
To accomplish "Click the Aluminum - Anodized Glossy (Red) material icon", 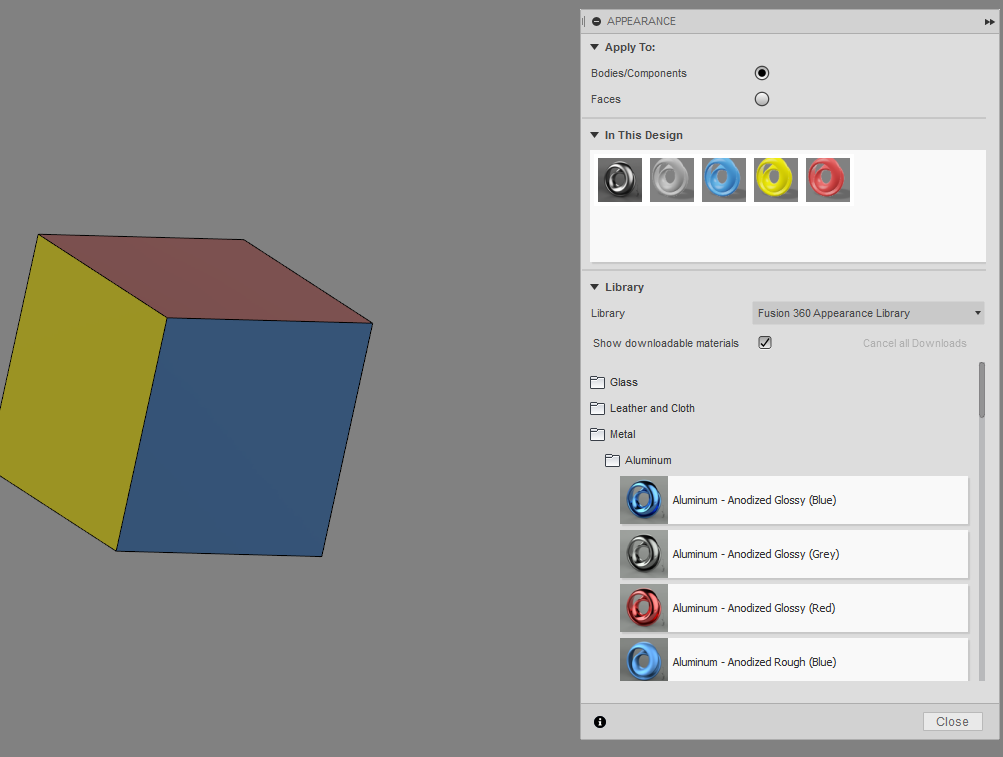I will click(643, 608).
